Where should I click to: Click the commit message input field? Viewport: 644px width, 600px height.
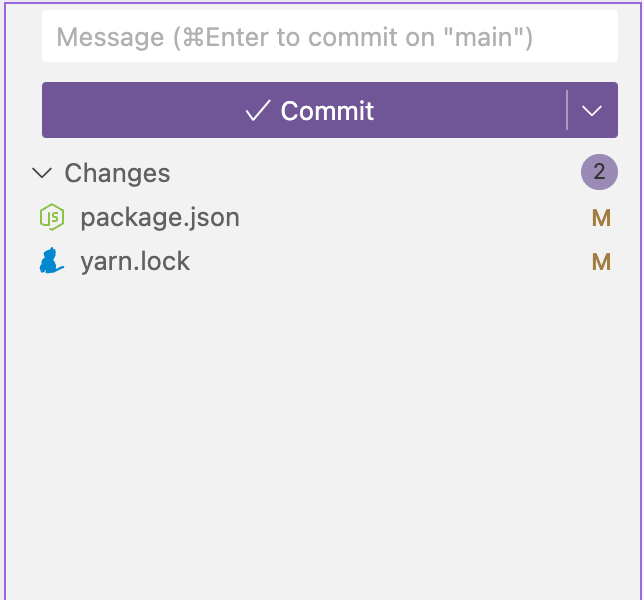click(x=330, y=37)
